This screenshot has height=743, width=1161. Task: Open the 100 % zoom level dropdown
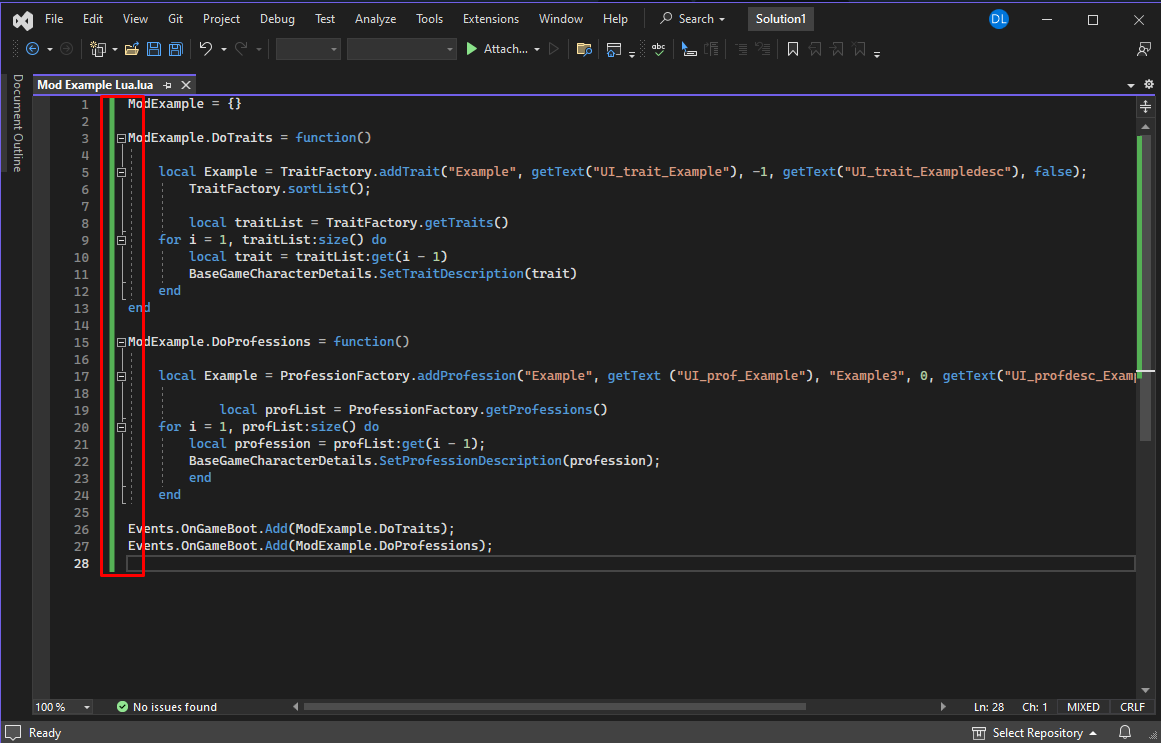[x=87, y=707]
